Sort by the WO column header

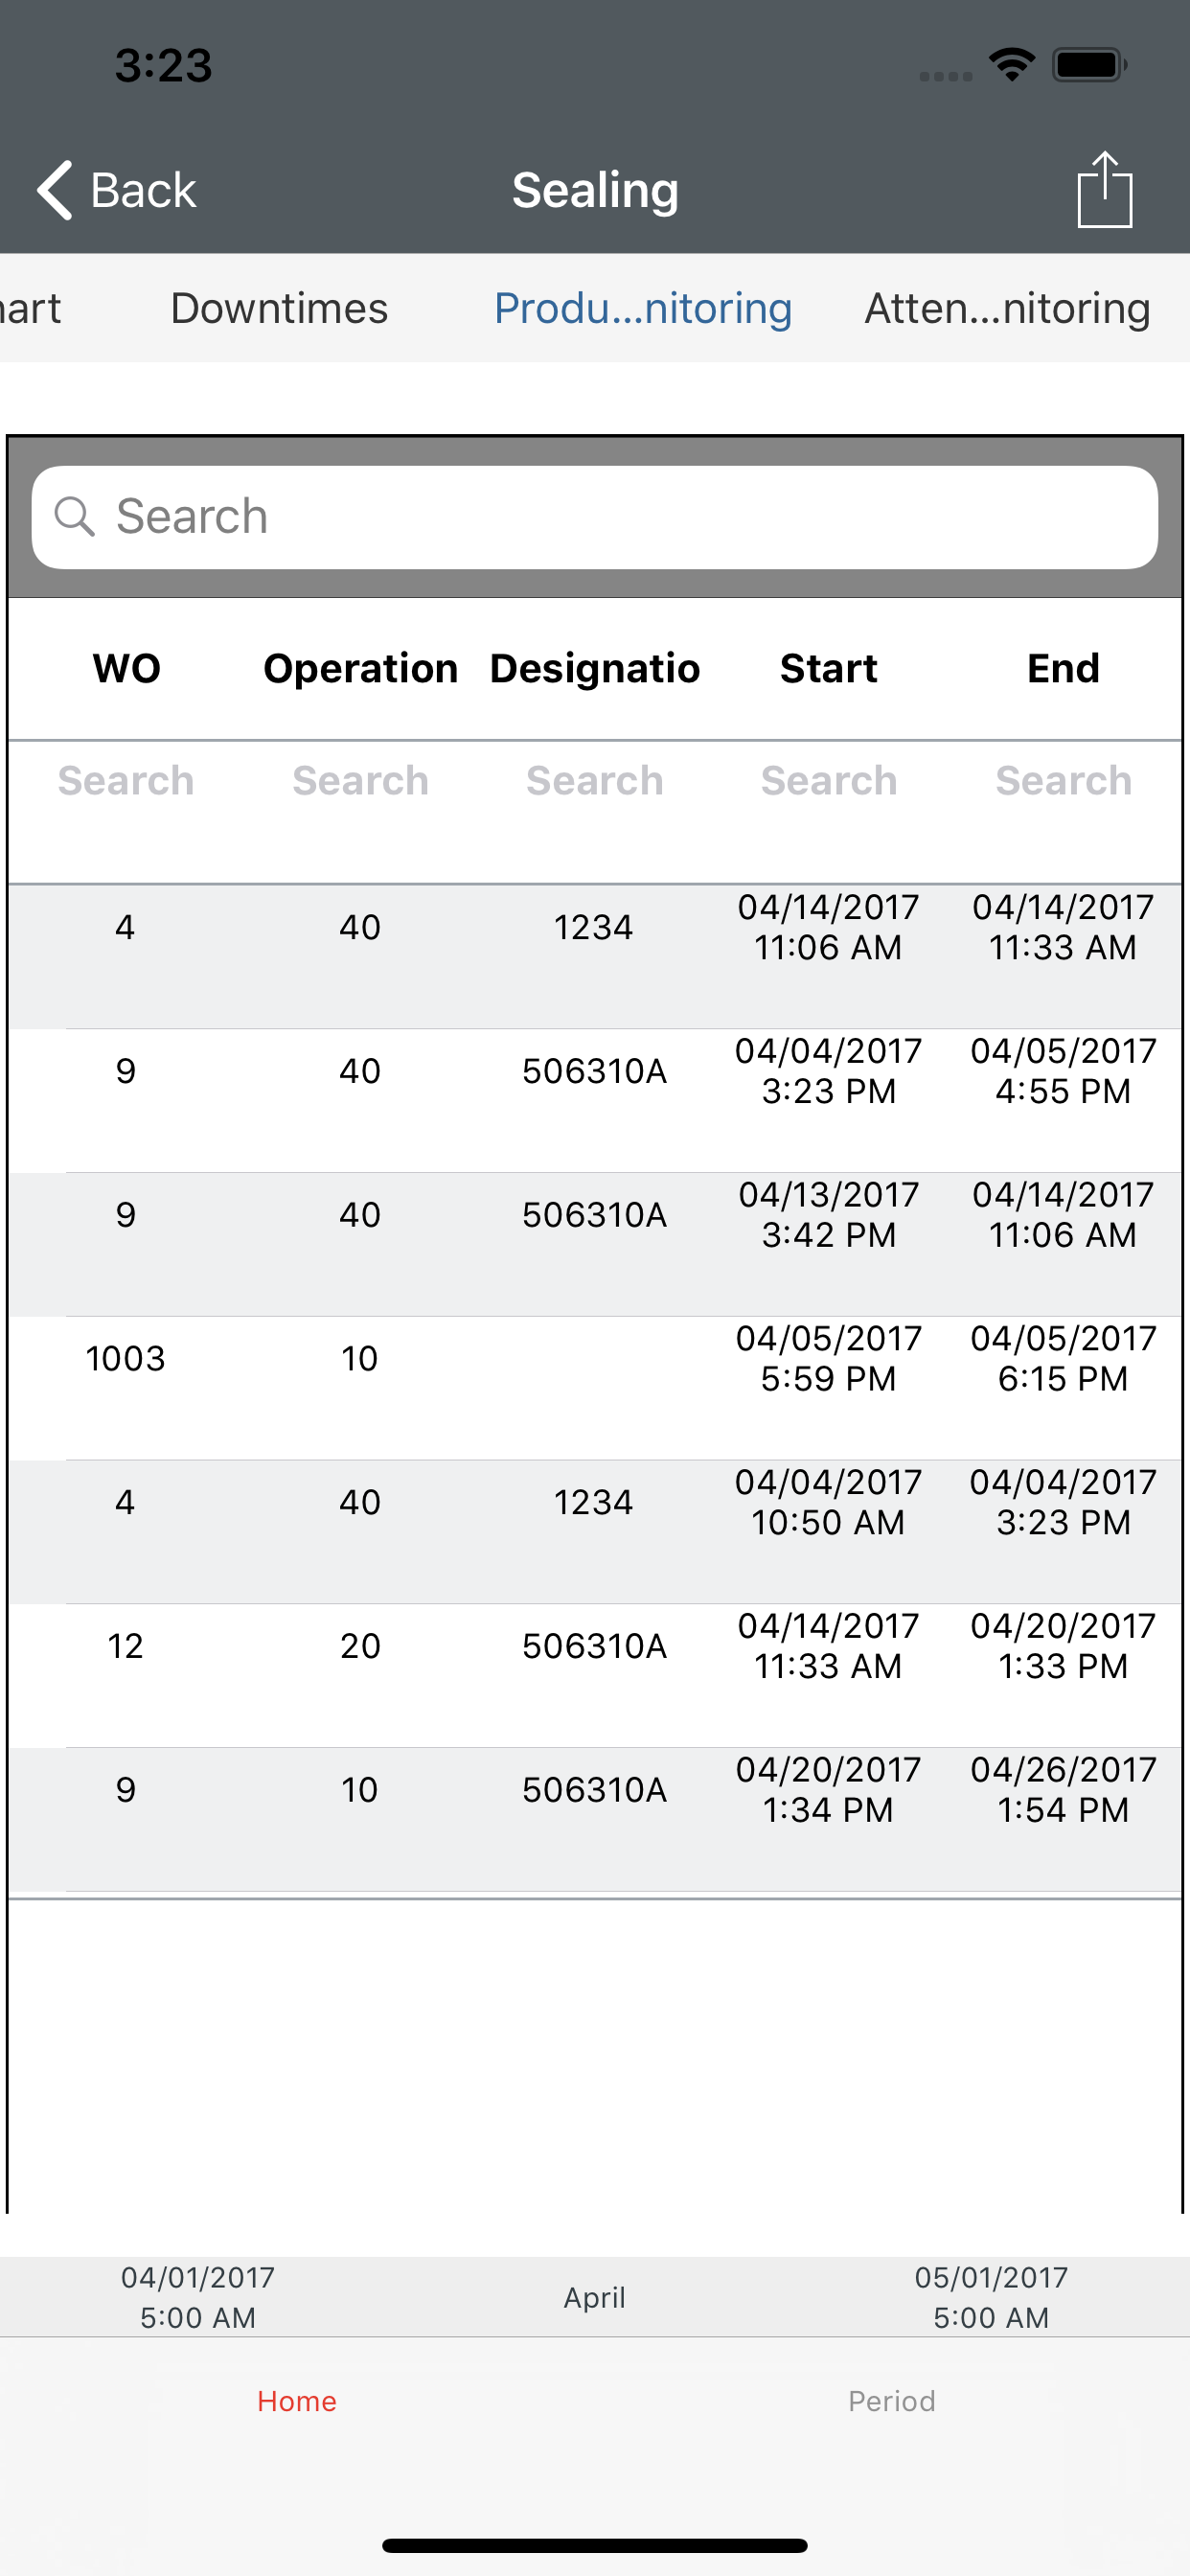(x=126, y=668)
